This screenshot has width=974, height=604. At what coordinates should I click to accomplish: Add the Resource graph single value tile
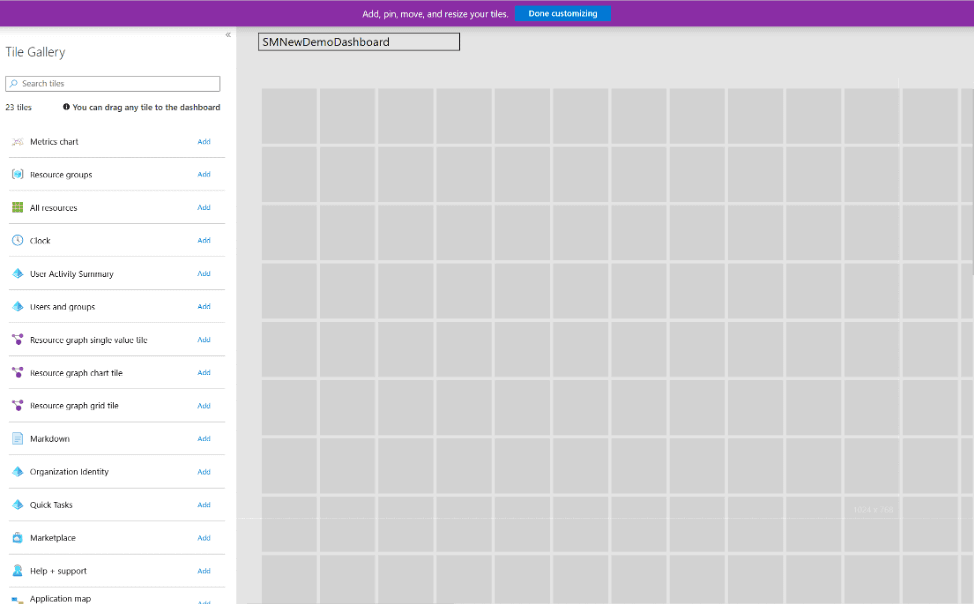point(204,340)
